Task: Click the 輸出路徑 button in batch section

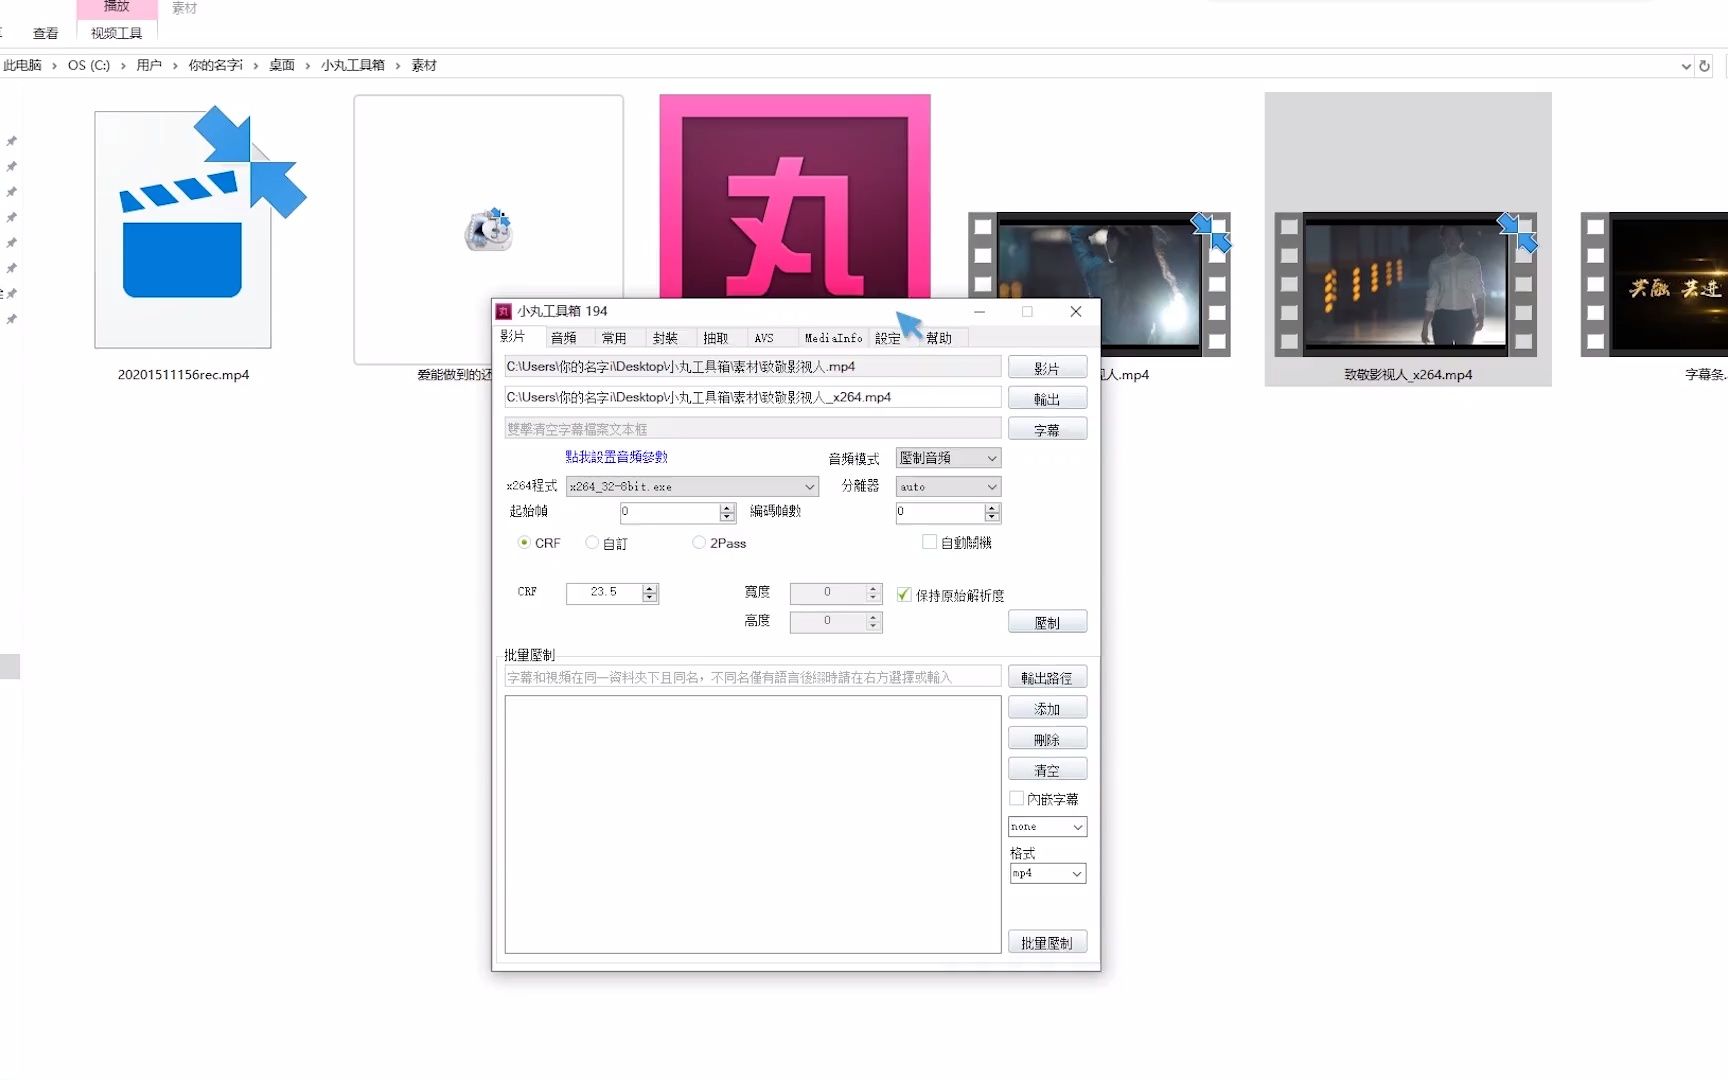Action: pos(1047,677)
